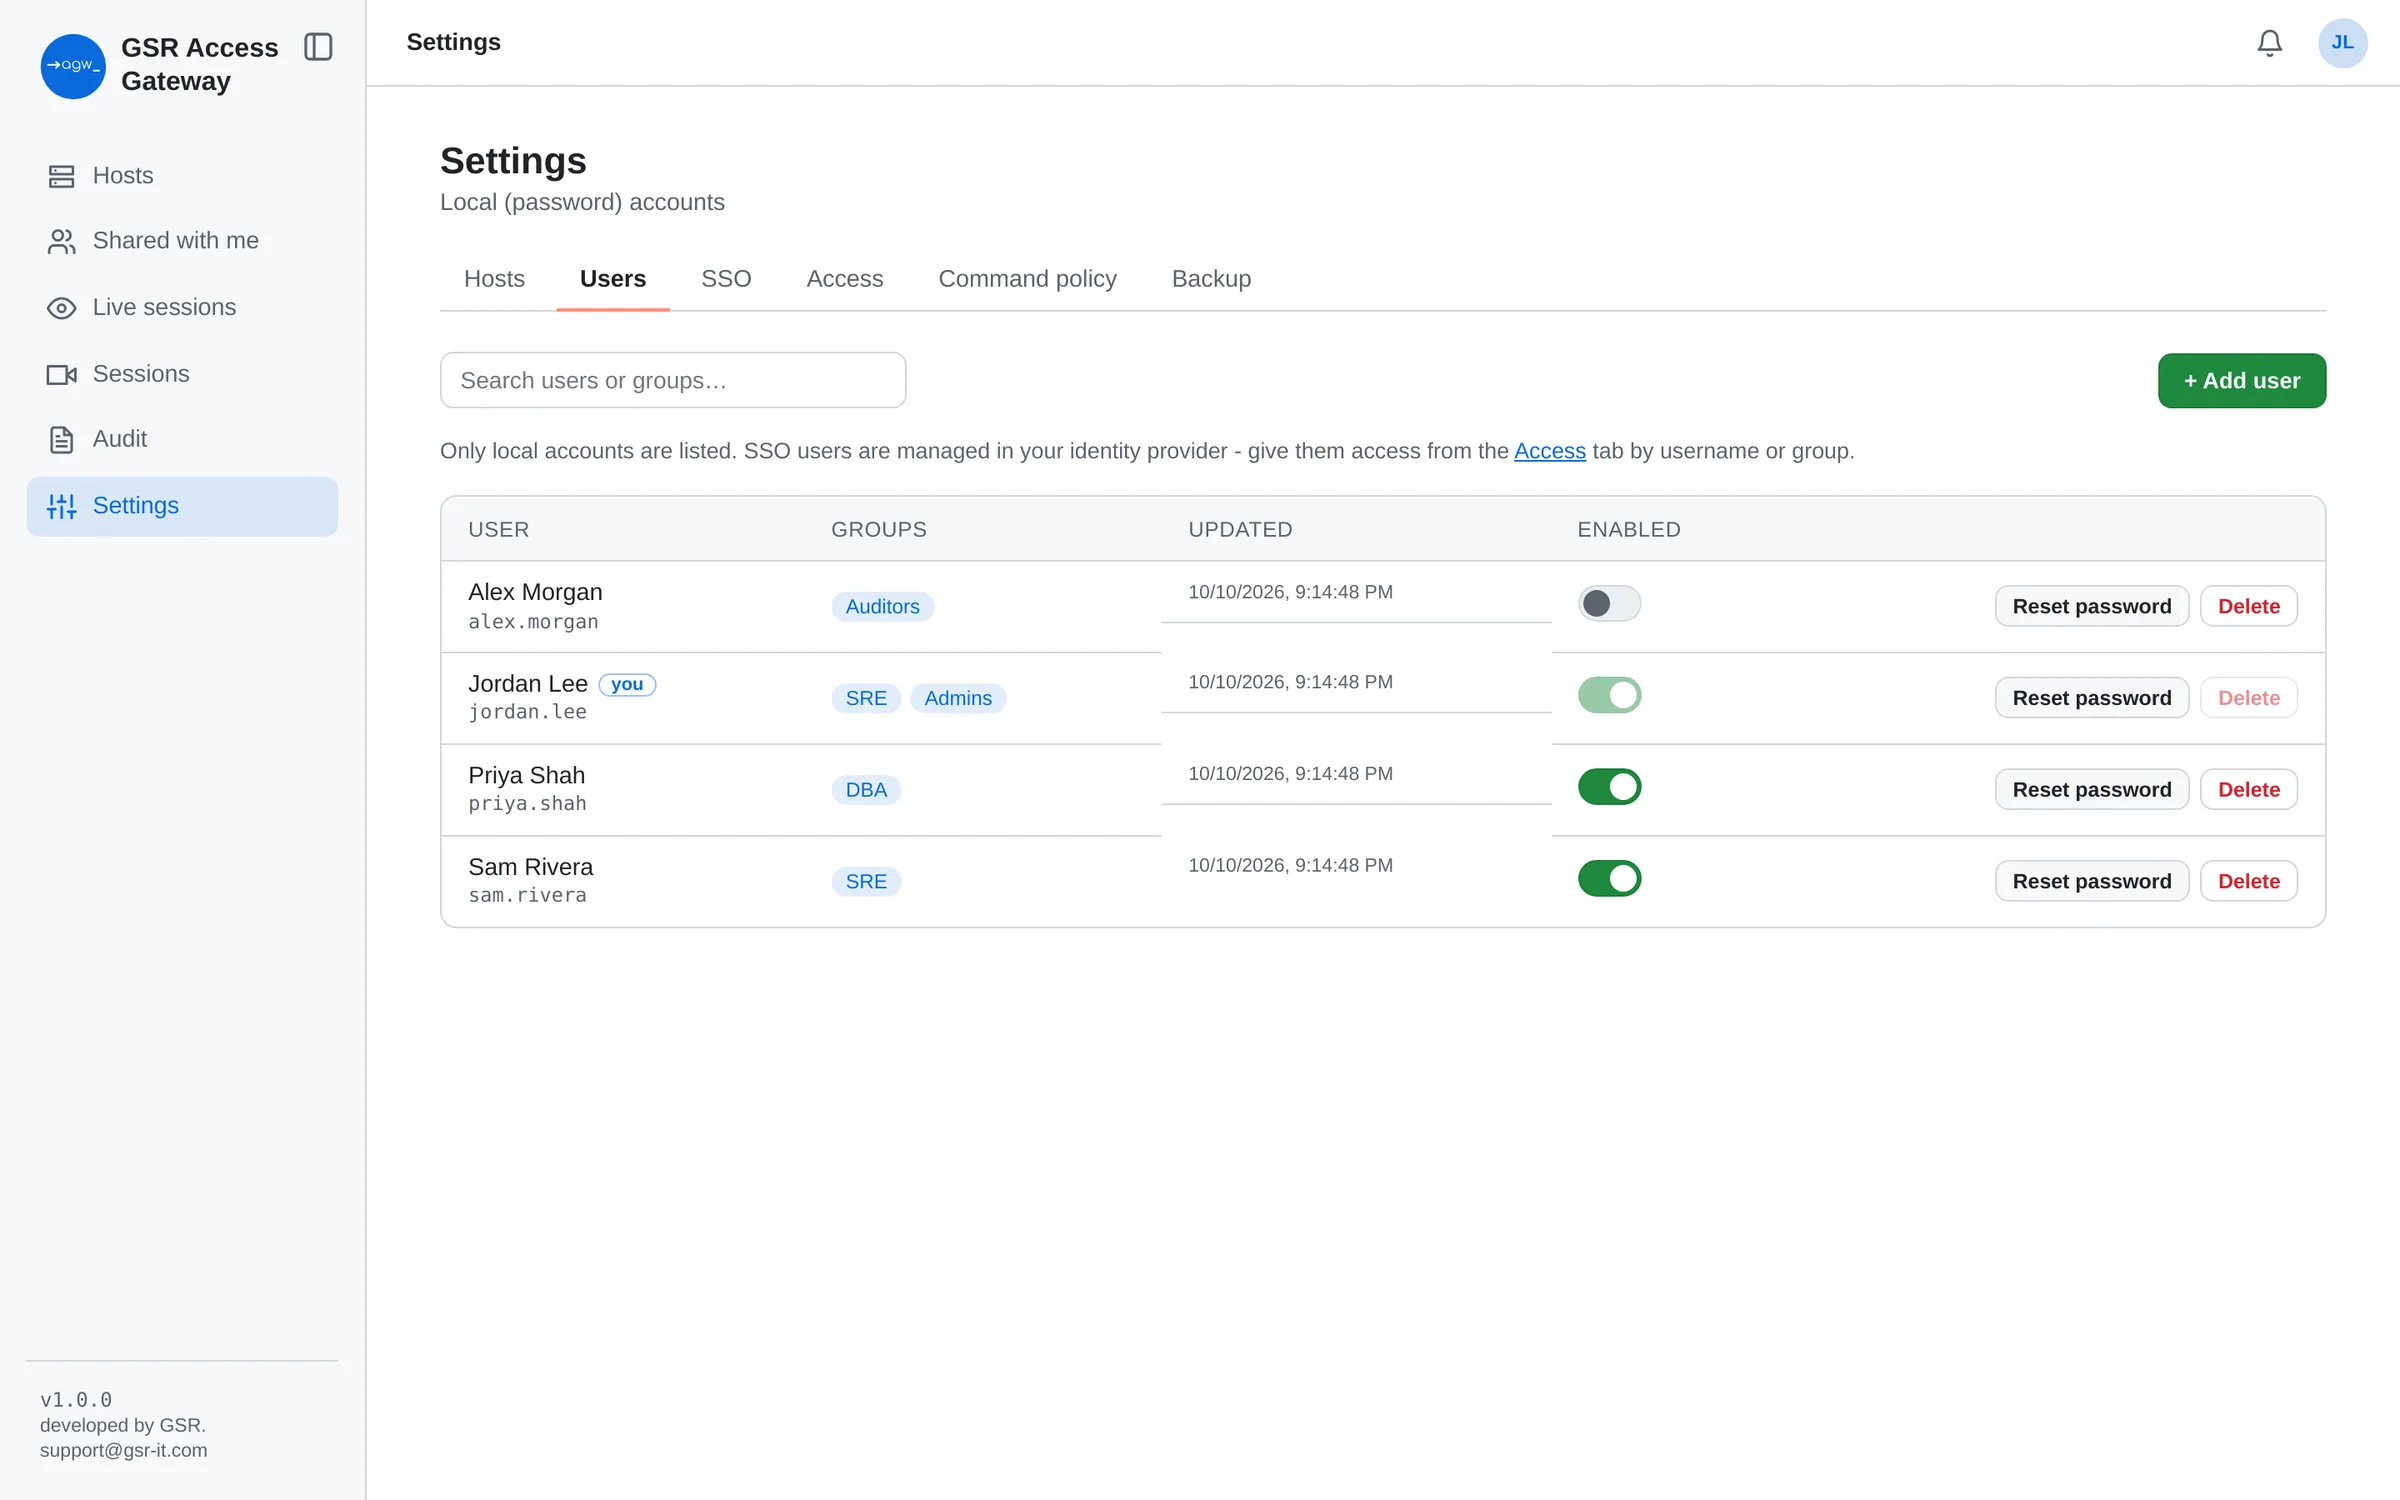Click the Hosts server icon in sidebar
Screen dimensions: 2400x1500
[61, 176]
